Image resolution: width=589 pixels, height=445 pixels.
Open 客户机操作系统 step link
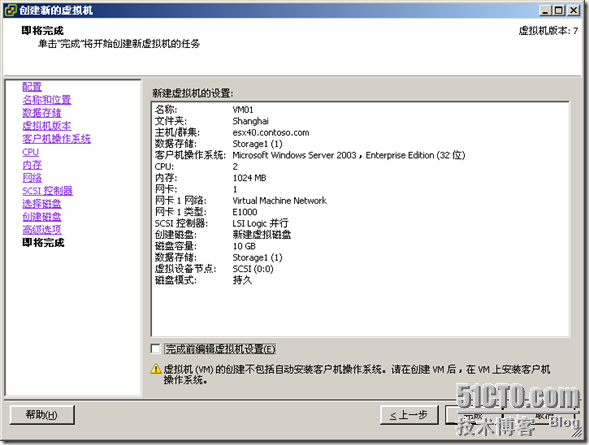click(56, 139)
